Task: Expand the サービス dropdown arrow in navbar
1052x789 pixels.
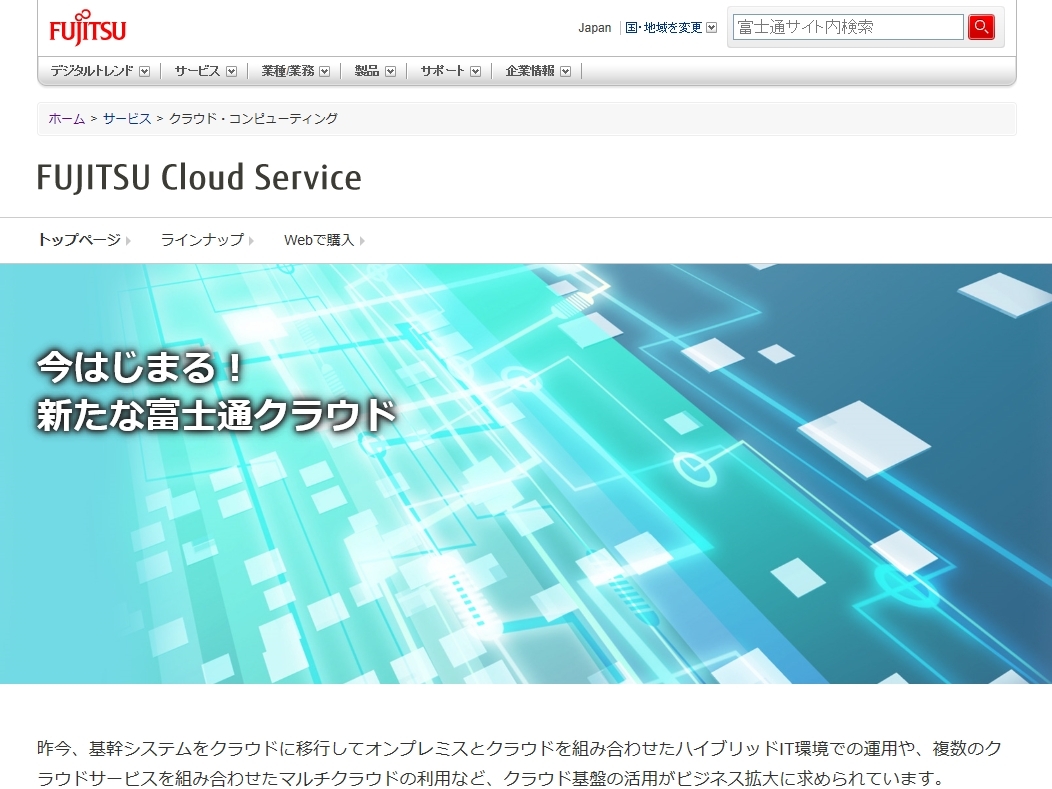Action: tap(231, 71)
